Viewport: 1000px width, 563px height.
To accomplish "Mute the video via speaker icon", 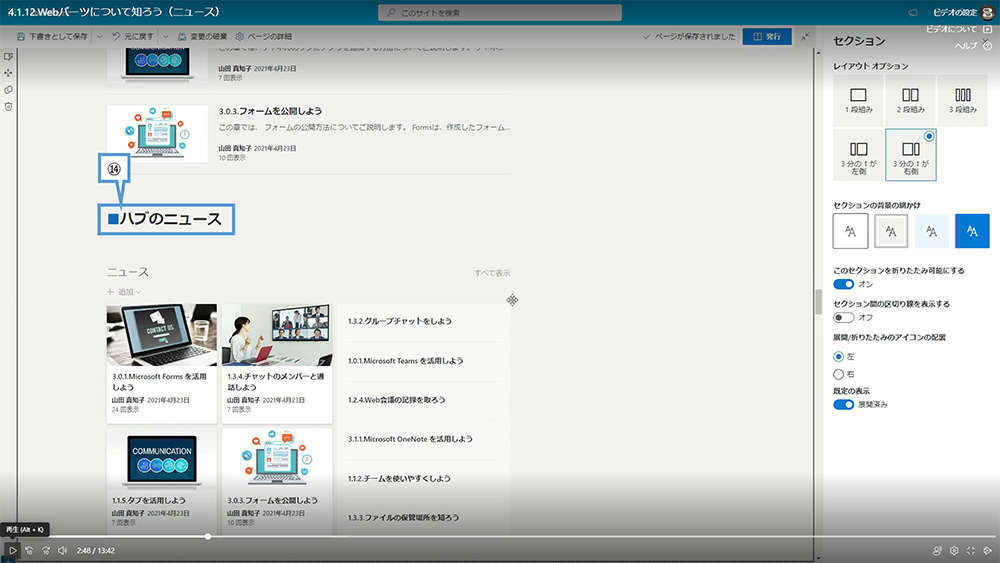I will coord(62,550).
